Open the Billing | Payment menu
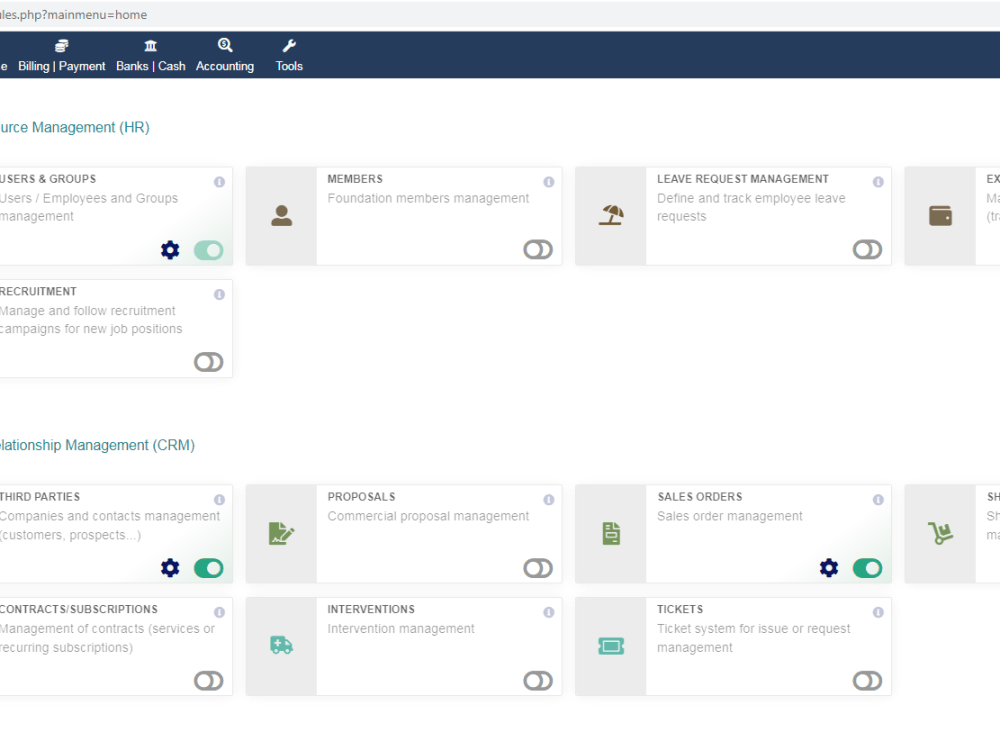 [61, 54]
